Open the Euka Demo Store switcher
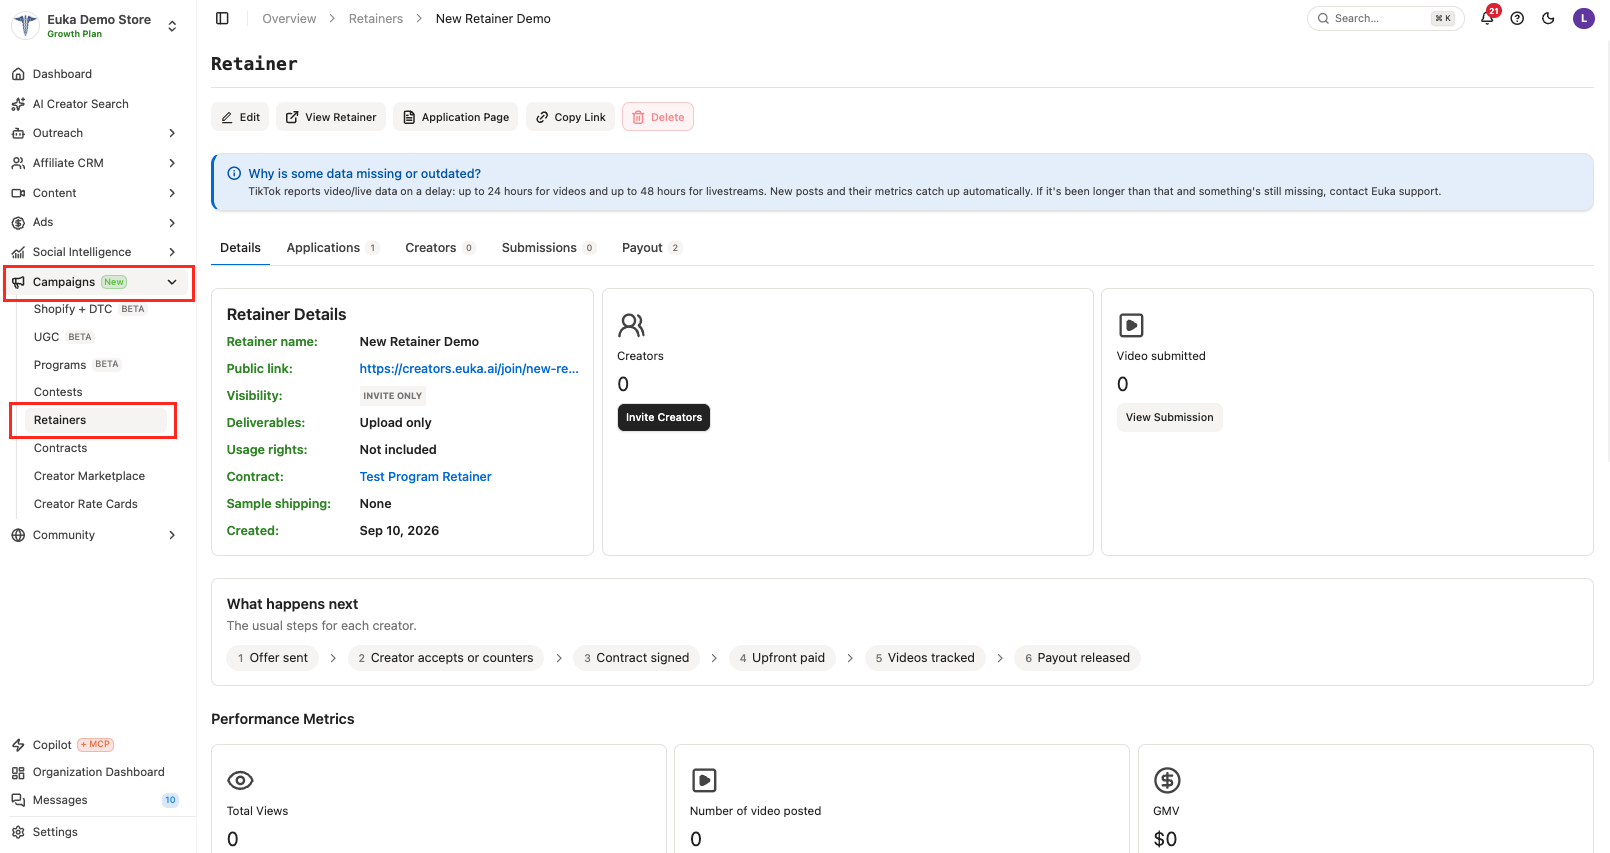The width and height of the screenshot is (1610, 853). coord(95,26)
